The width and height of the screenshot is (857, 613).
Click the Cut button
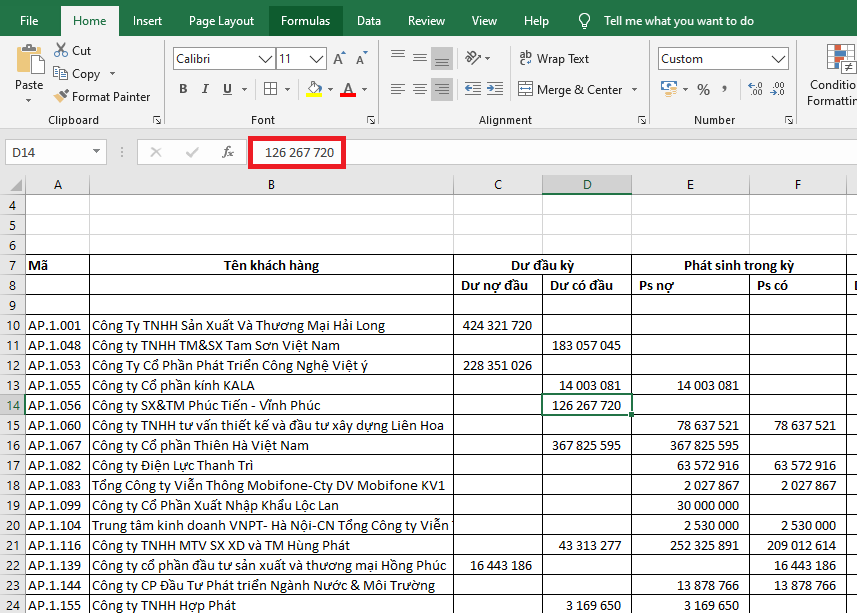71,50
